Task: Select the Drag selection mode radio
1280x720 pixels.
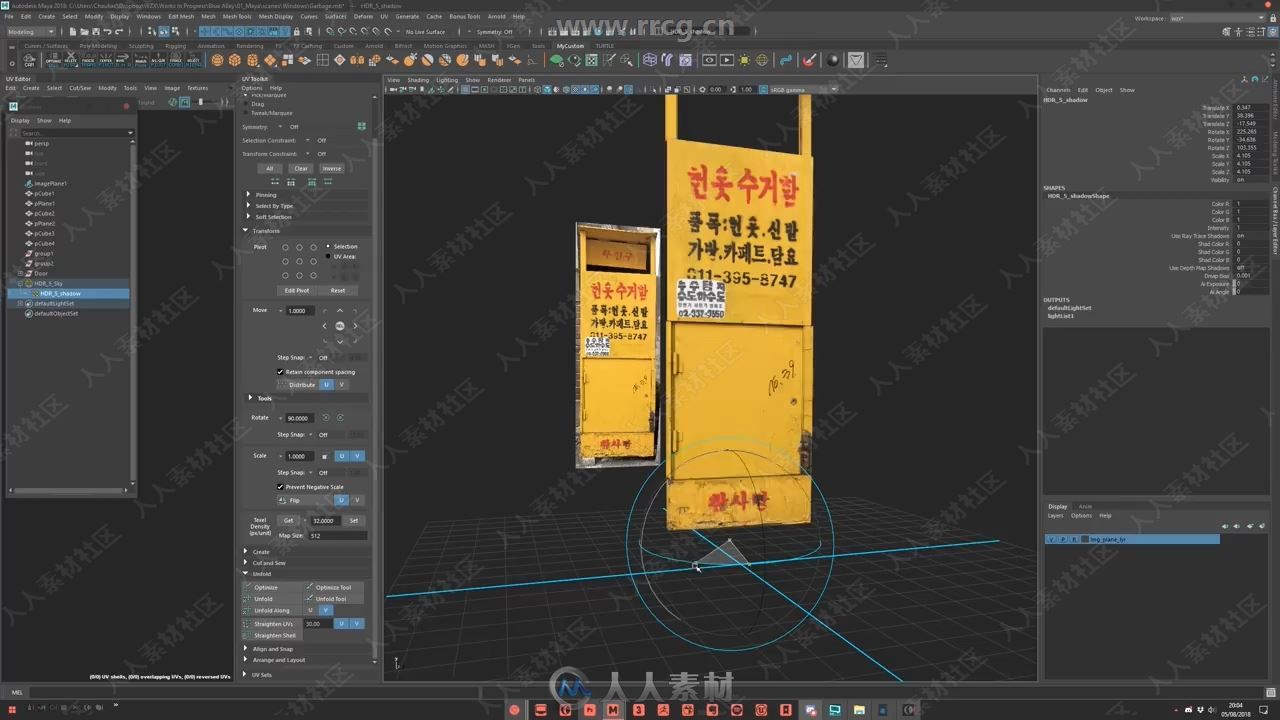Action: tap(247, 104)
